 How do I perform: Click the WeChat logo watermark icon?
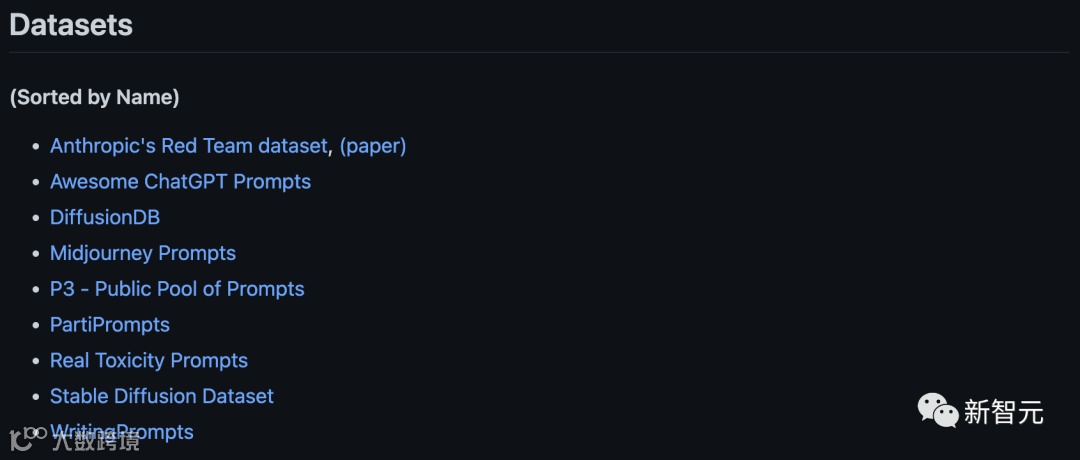tap(937, 411)
